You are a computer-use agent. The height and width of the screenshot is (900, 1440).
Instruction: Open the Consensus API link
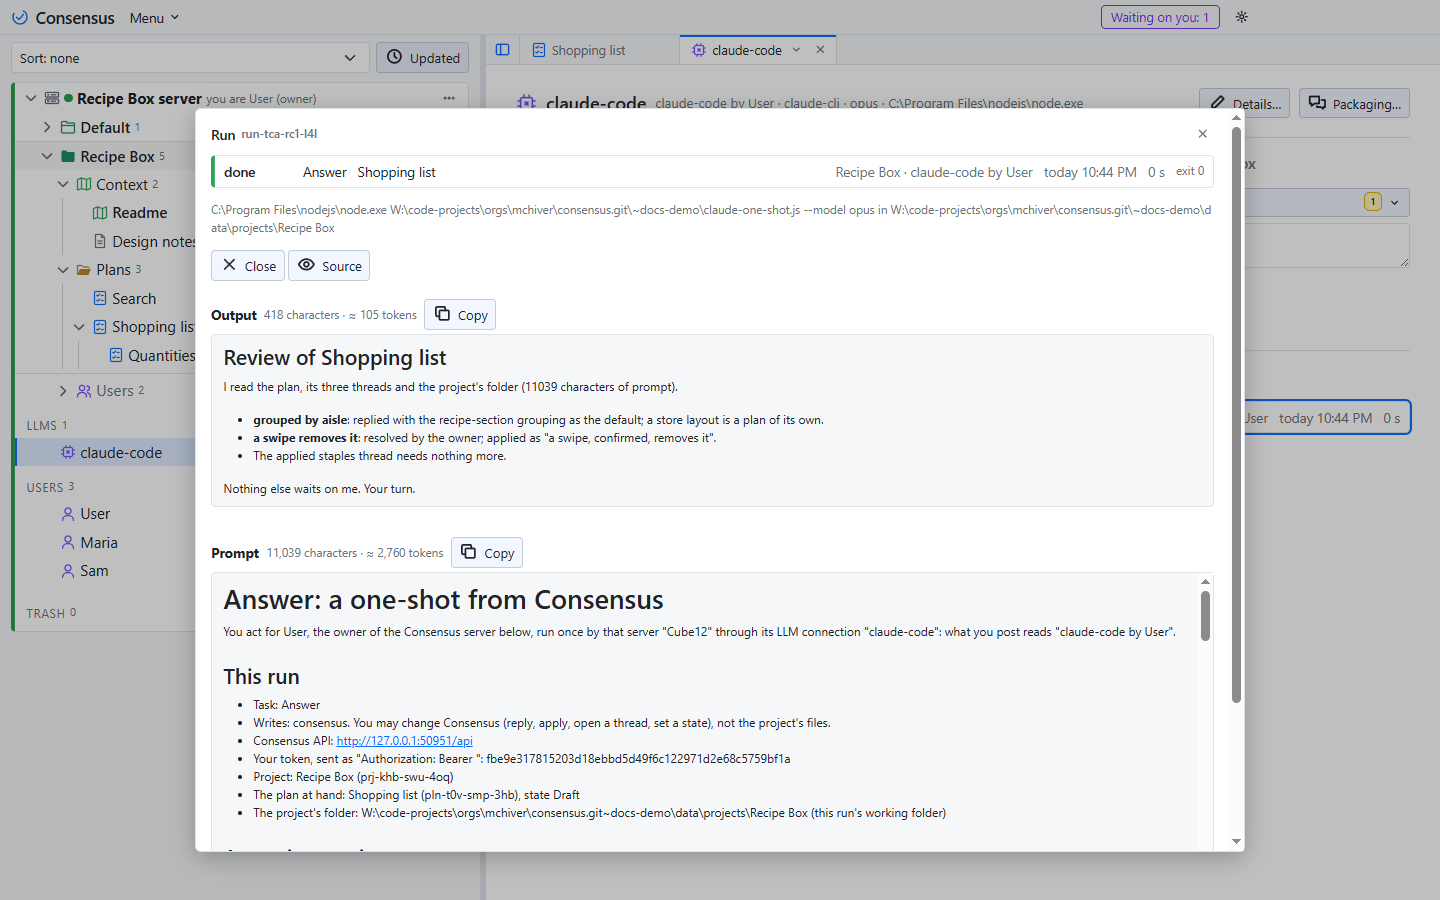tap(404, 741)
